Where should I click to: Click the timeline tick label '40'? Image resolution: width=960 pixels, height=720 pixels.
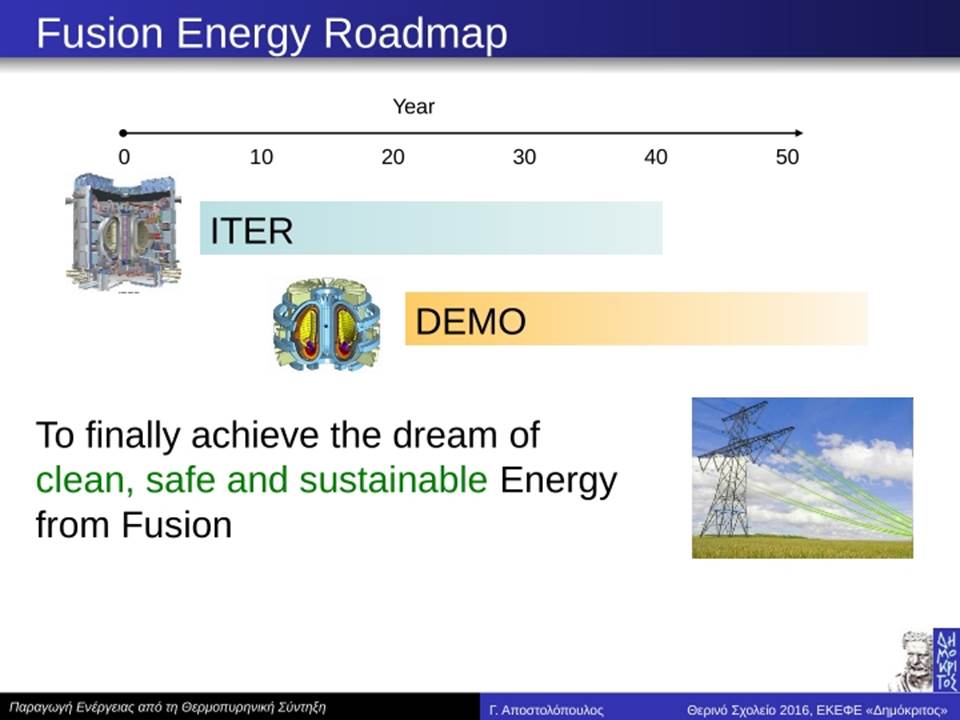[x=656, y=157]
